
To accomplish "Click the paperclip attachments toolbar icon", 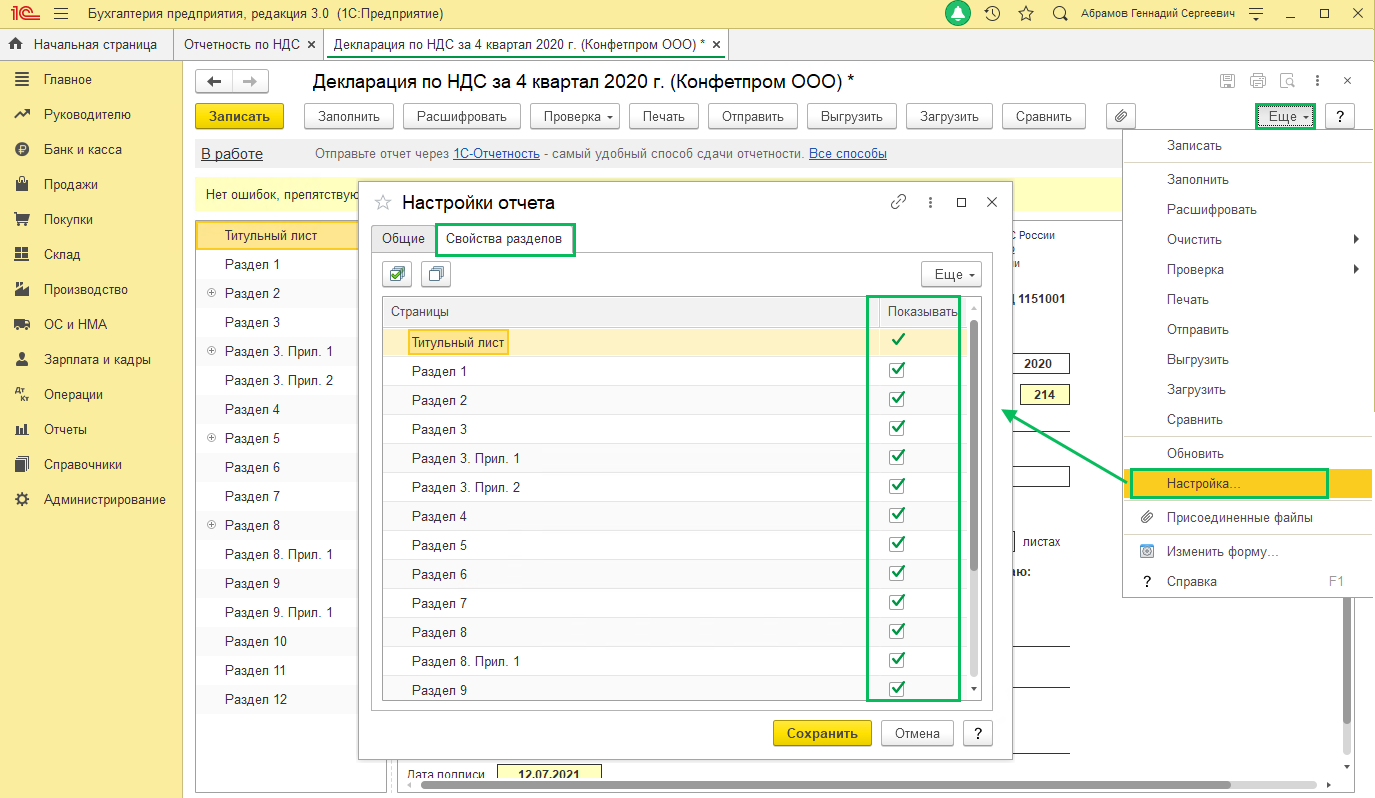I will pos(1121,116).
